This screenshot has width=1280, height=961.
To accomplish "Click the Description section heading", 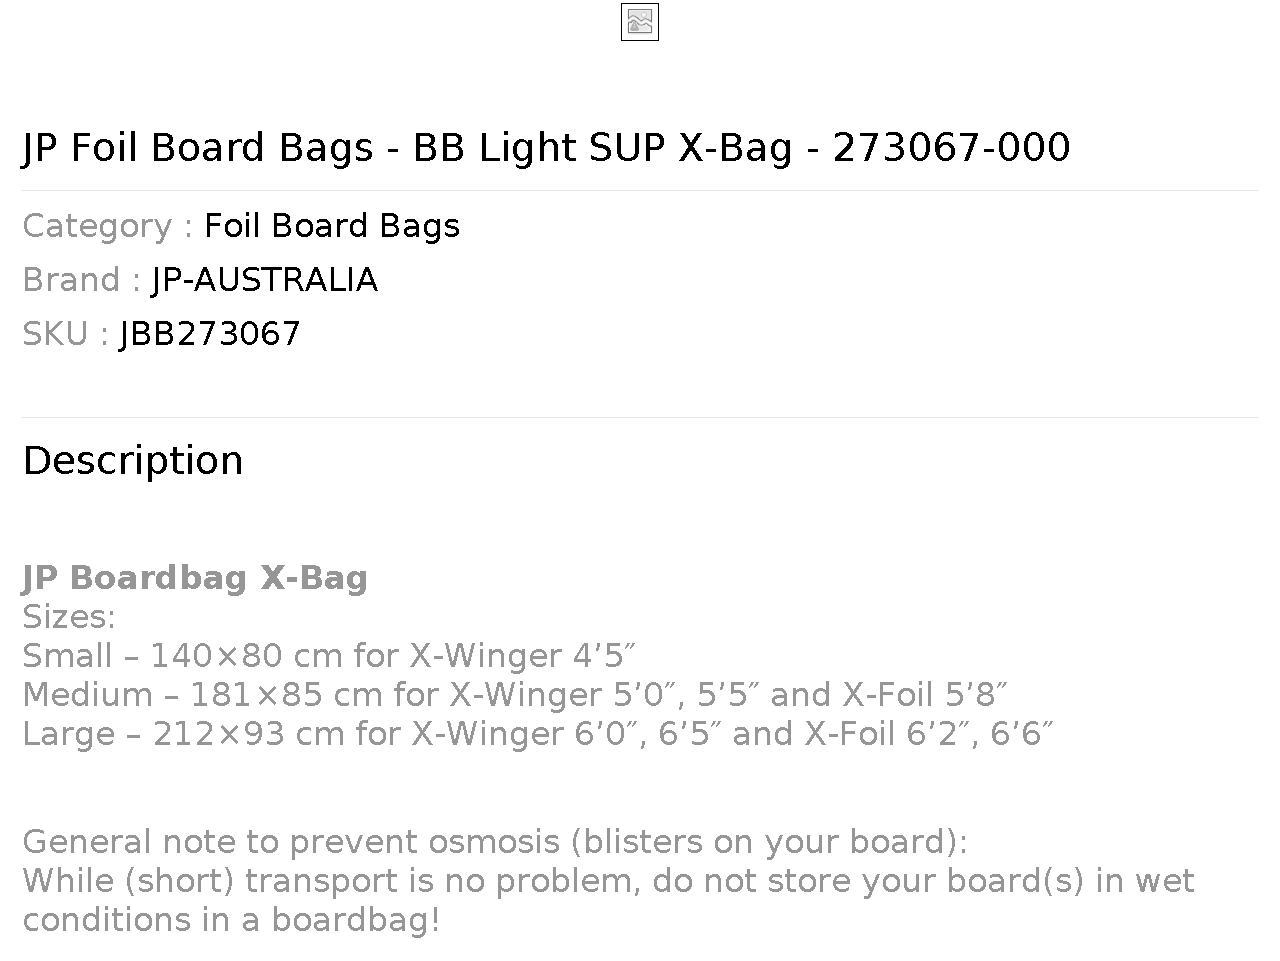I will click(x=133, y=461).
